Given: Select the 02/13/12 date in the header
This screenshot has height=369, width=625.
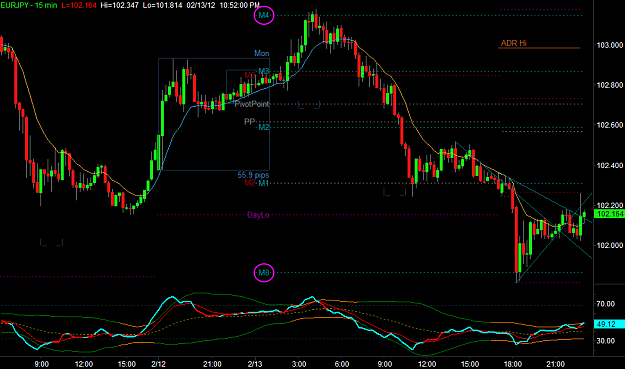Looking at the screenshot, I should (x=201, y=5).
